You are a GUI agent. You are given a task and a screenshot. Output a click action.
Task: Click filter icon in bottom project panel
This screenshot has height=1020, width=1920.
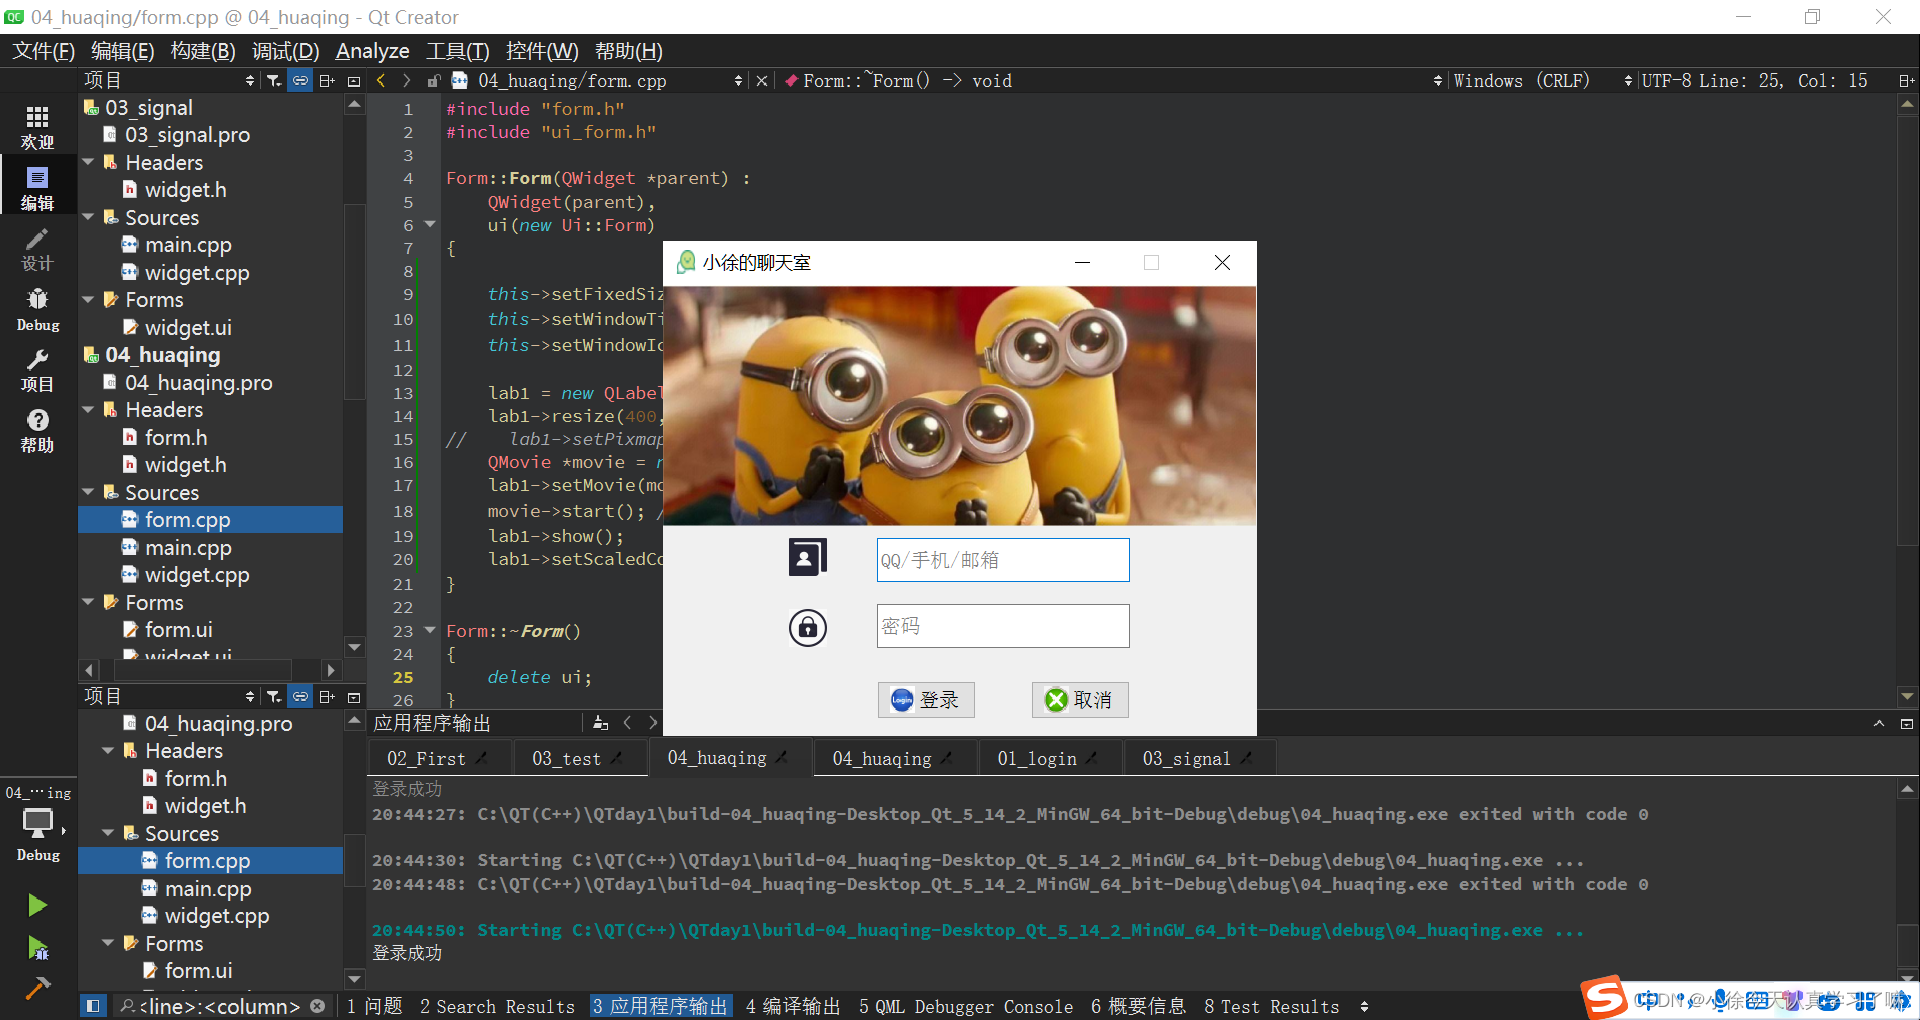click(x=274, y=697)
